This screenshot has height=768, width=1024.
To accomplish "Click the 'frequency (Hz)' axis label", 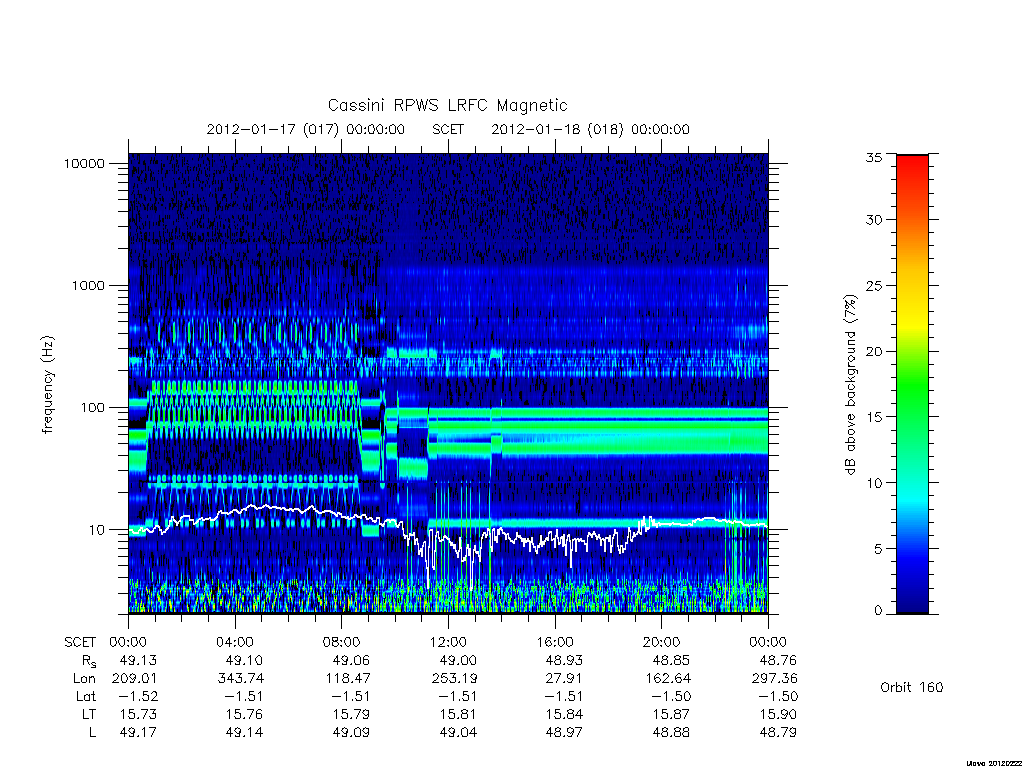I will [x=48, y=384].
